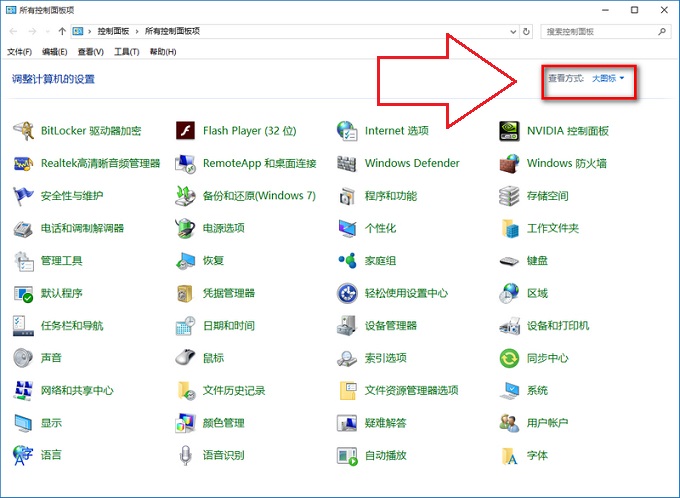Open the 存储空间 drives icon
This screenshot has width=680, height=498.
point(509,196)
